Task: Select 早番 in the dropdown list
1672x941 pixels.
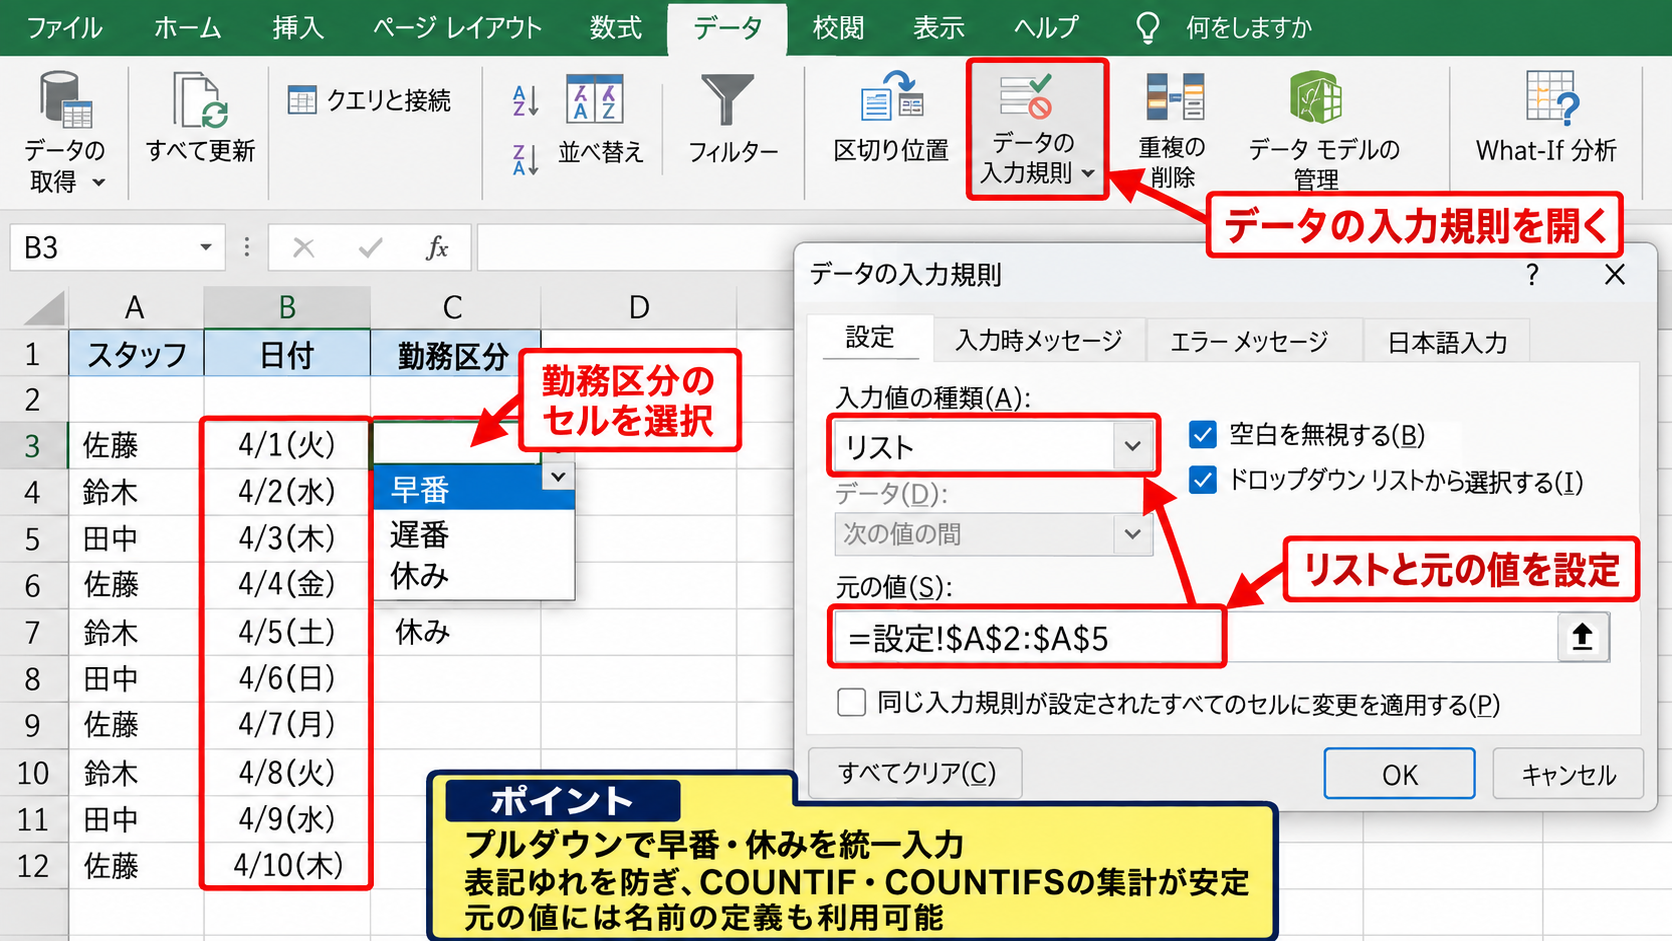Action: 474,490
